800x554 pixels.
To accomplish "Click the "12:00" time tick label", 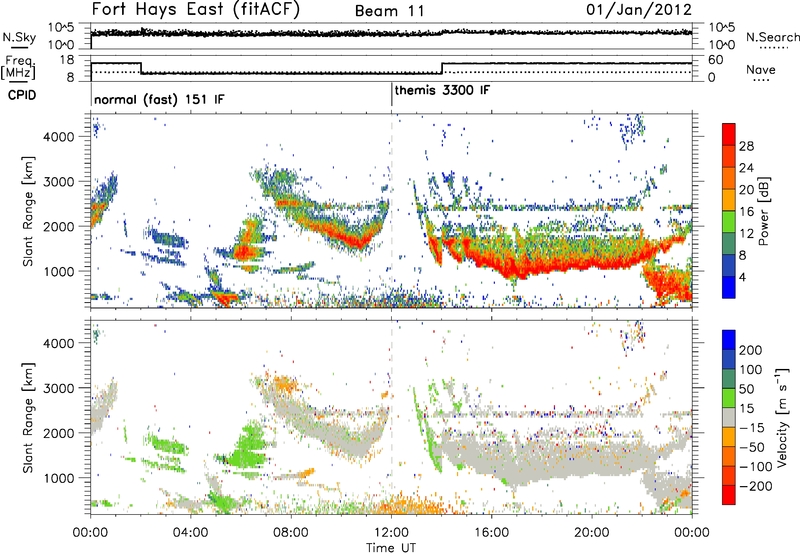I will [x=392, y=533].
